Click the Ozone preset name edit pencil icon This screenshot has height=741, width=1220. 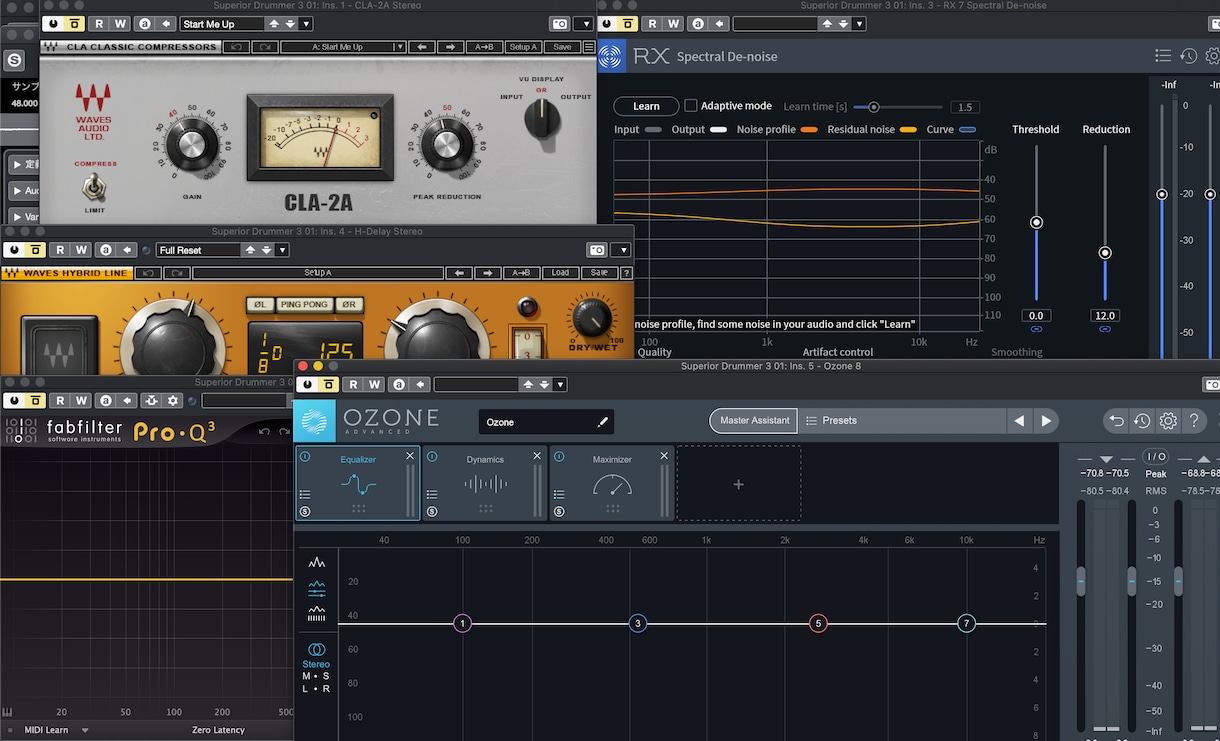[x=602, y=422]
